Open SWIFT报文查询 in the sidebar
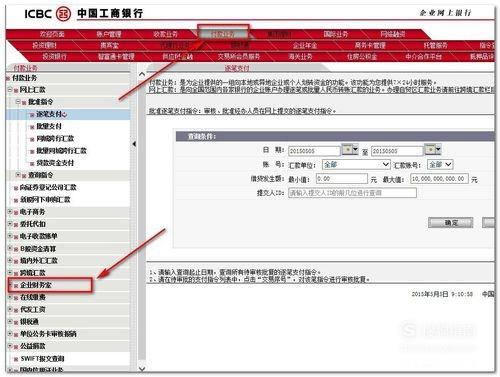Image resolution: width=500 pixels, height=377 pixels. click(x=42, y=359)
